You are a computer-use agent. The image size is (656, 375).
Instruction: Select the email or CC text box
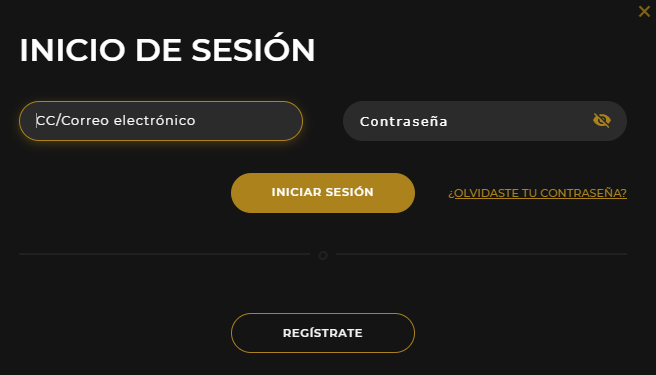point(161,121)
